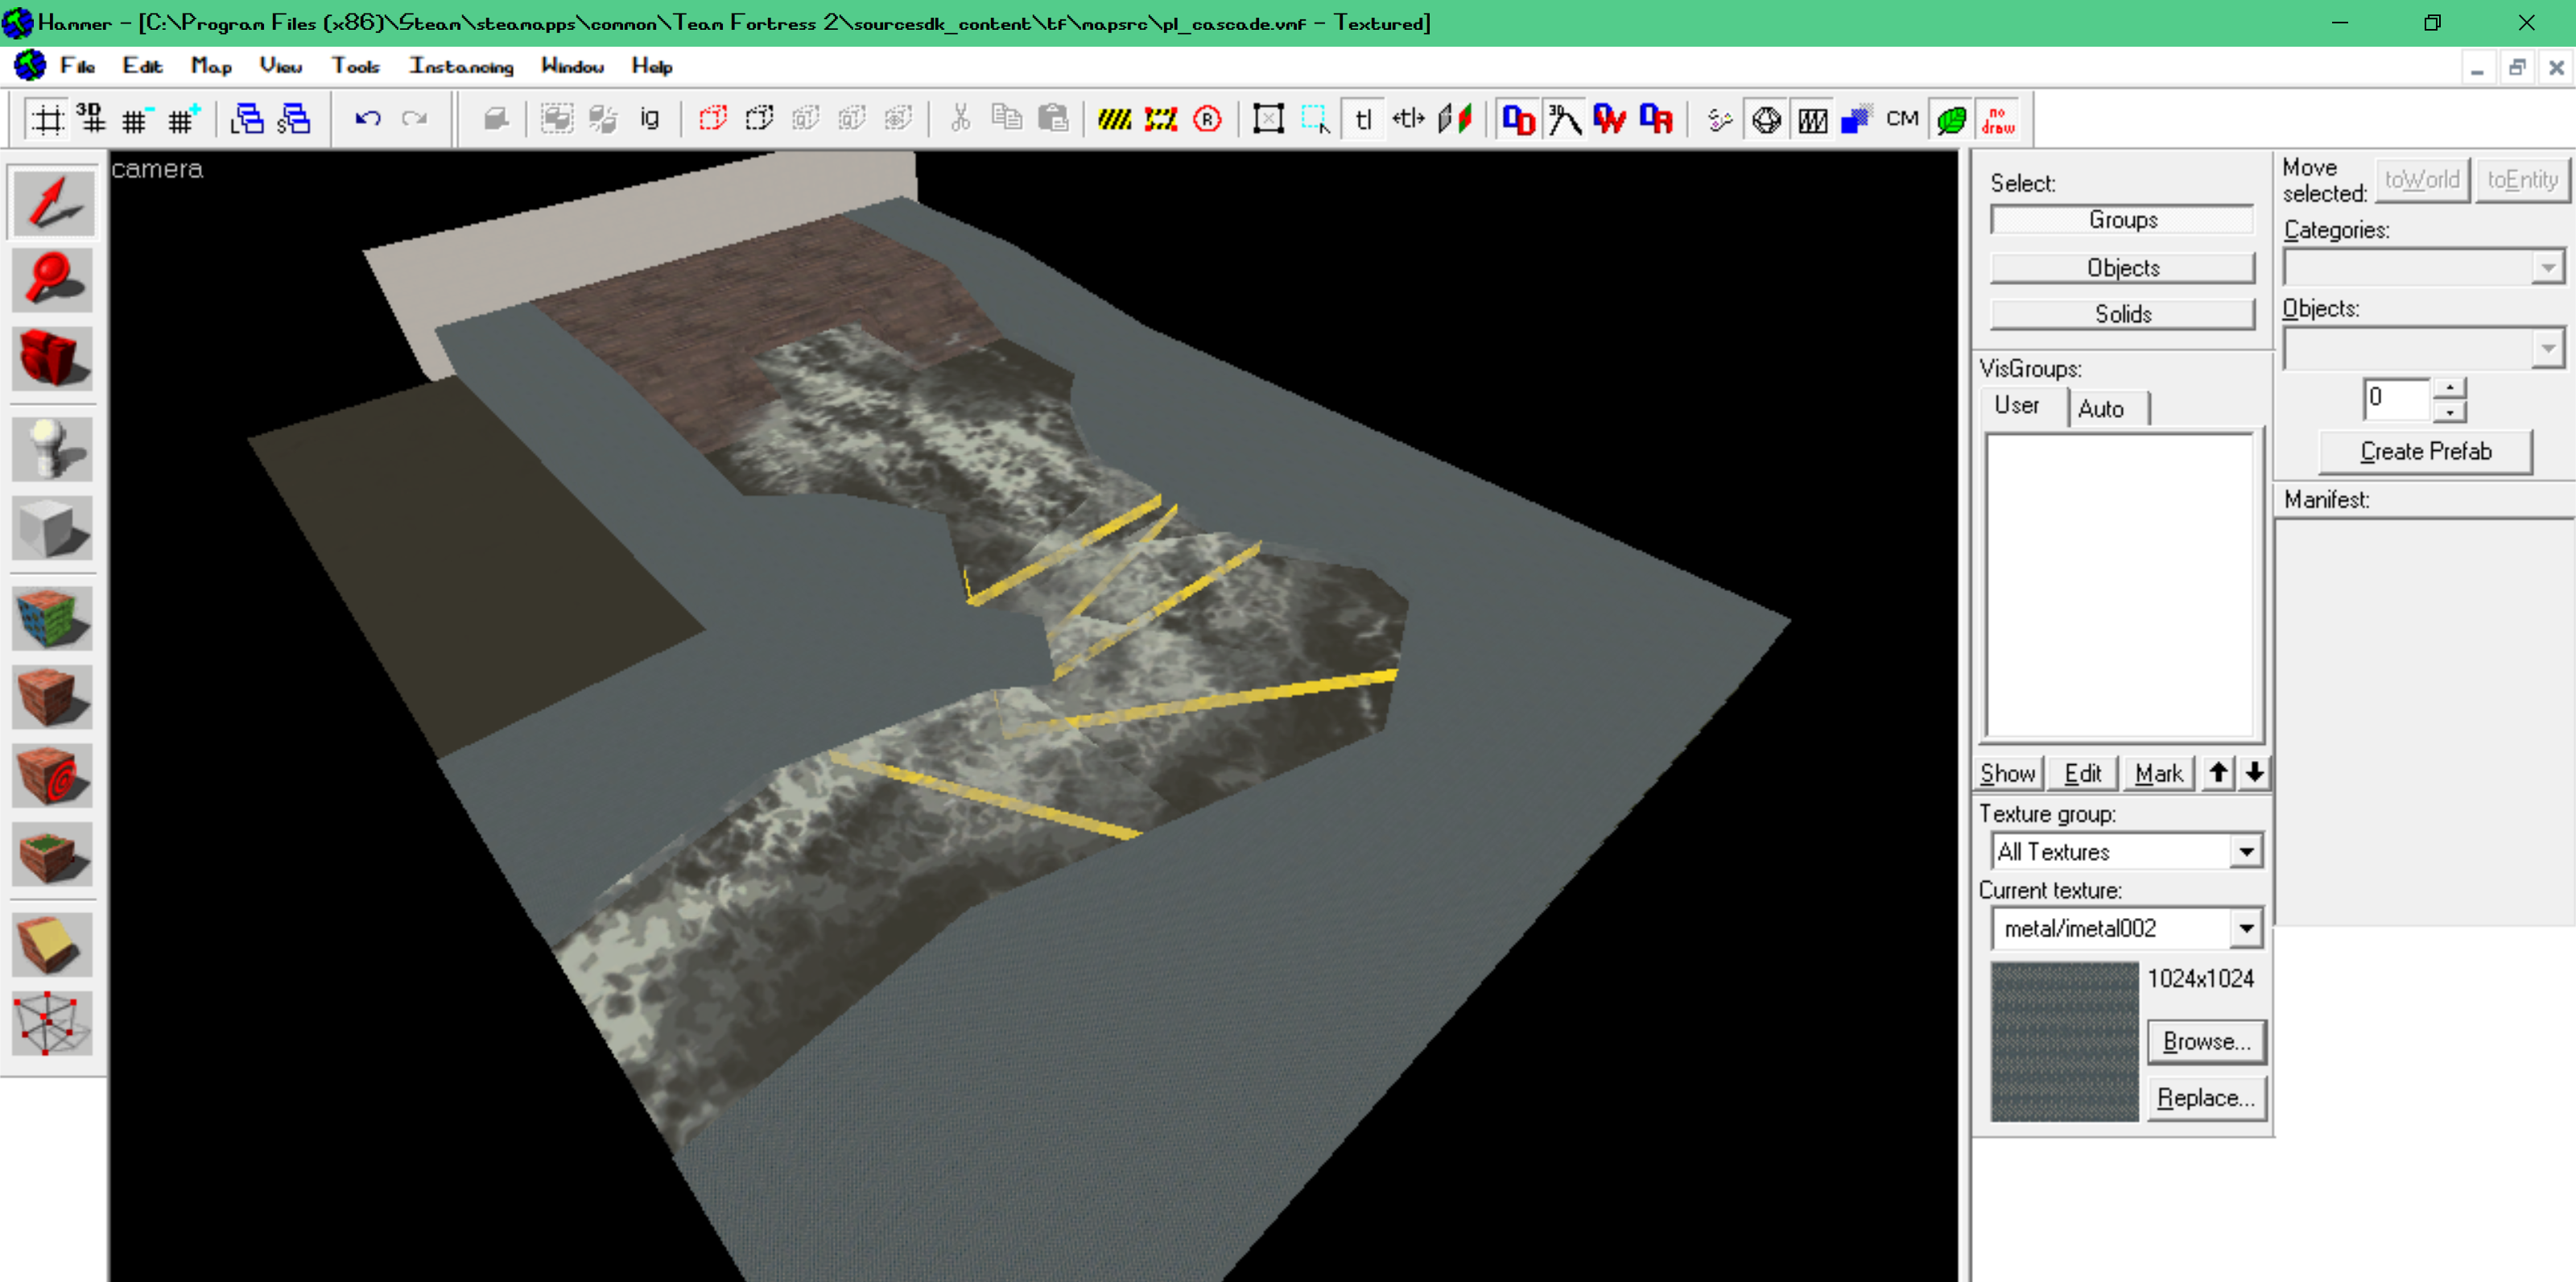This screenshot has width=2576, height=1282.
Task: Toggle the ignore groups 'ig' button
Action: coord(650,120)
